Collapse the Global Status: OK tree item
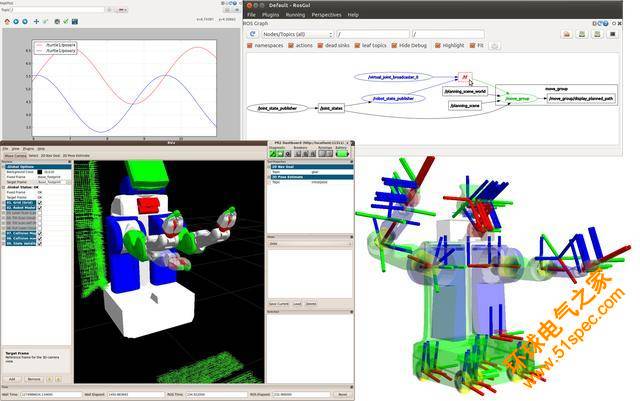The height and width of the screenshot is (401, 640). click(x=4, y=187)
